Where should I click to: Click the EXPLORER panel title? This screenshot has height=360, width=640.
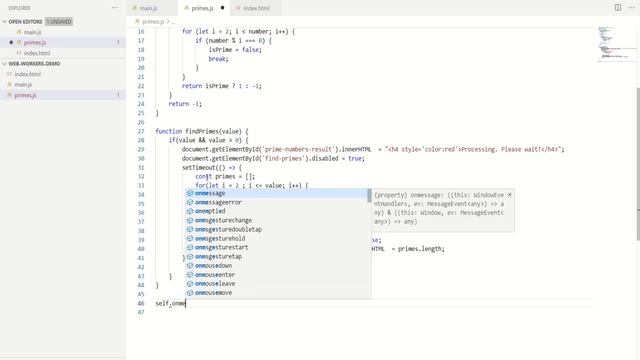pyautogui.click(x=19, y=8)
